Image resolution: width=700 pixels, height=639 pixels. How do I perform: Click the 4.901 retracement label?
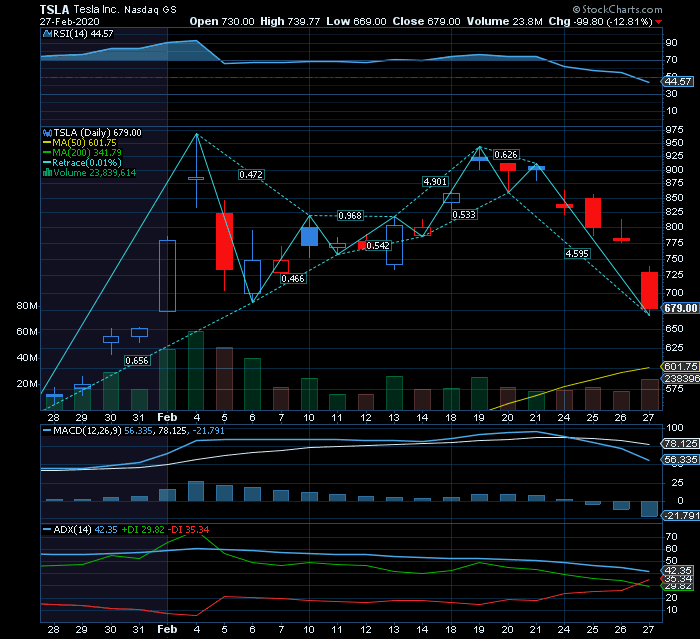[x=435, y=181]
